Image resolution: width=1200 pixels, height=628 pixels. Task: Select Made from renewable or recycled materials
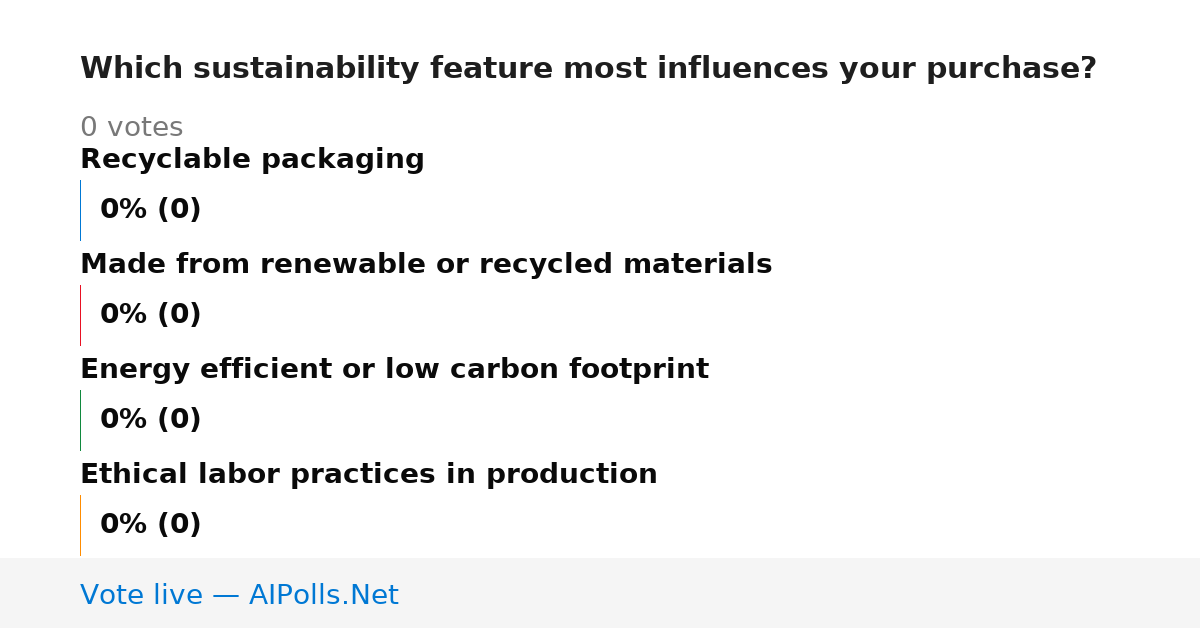point(426,265)
